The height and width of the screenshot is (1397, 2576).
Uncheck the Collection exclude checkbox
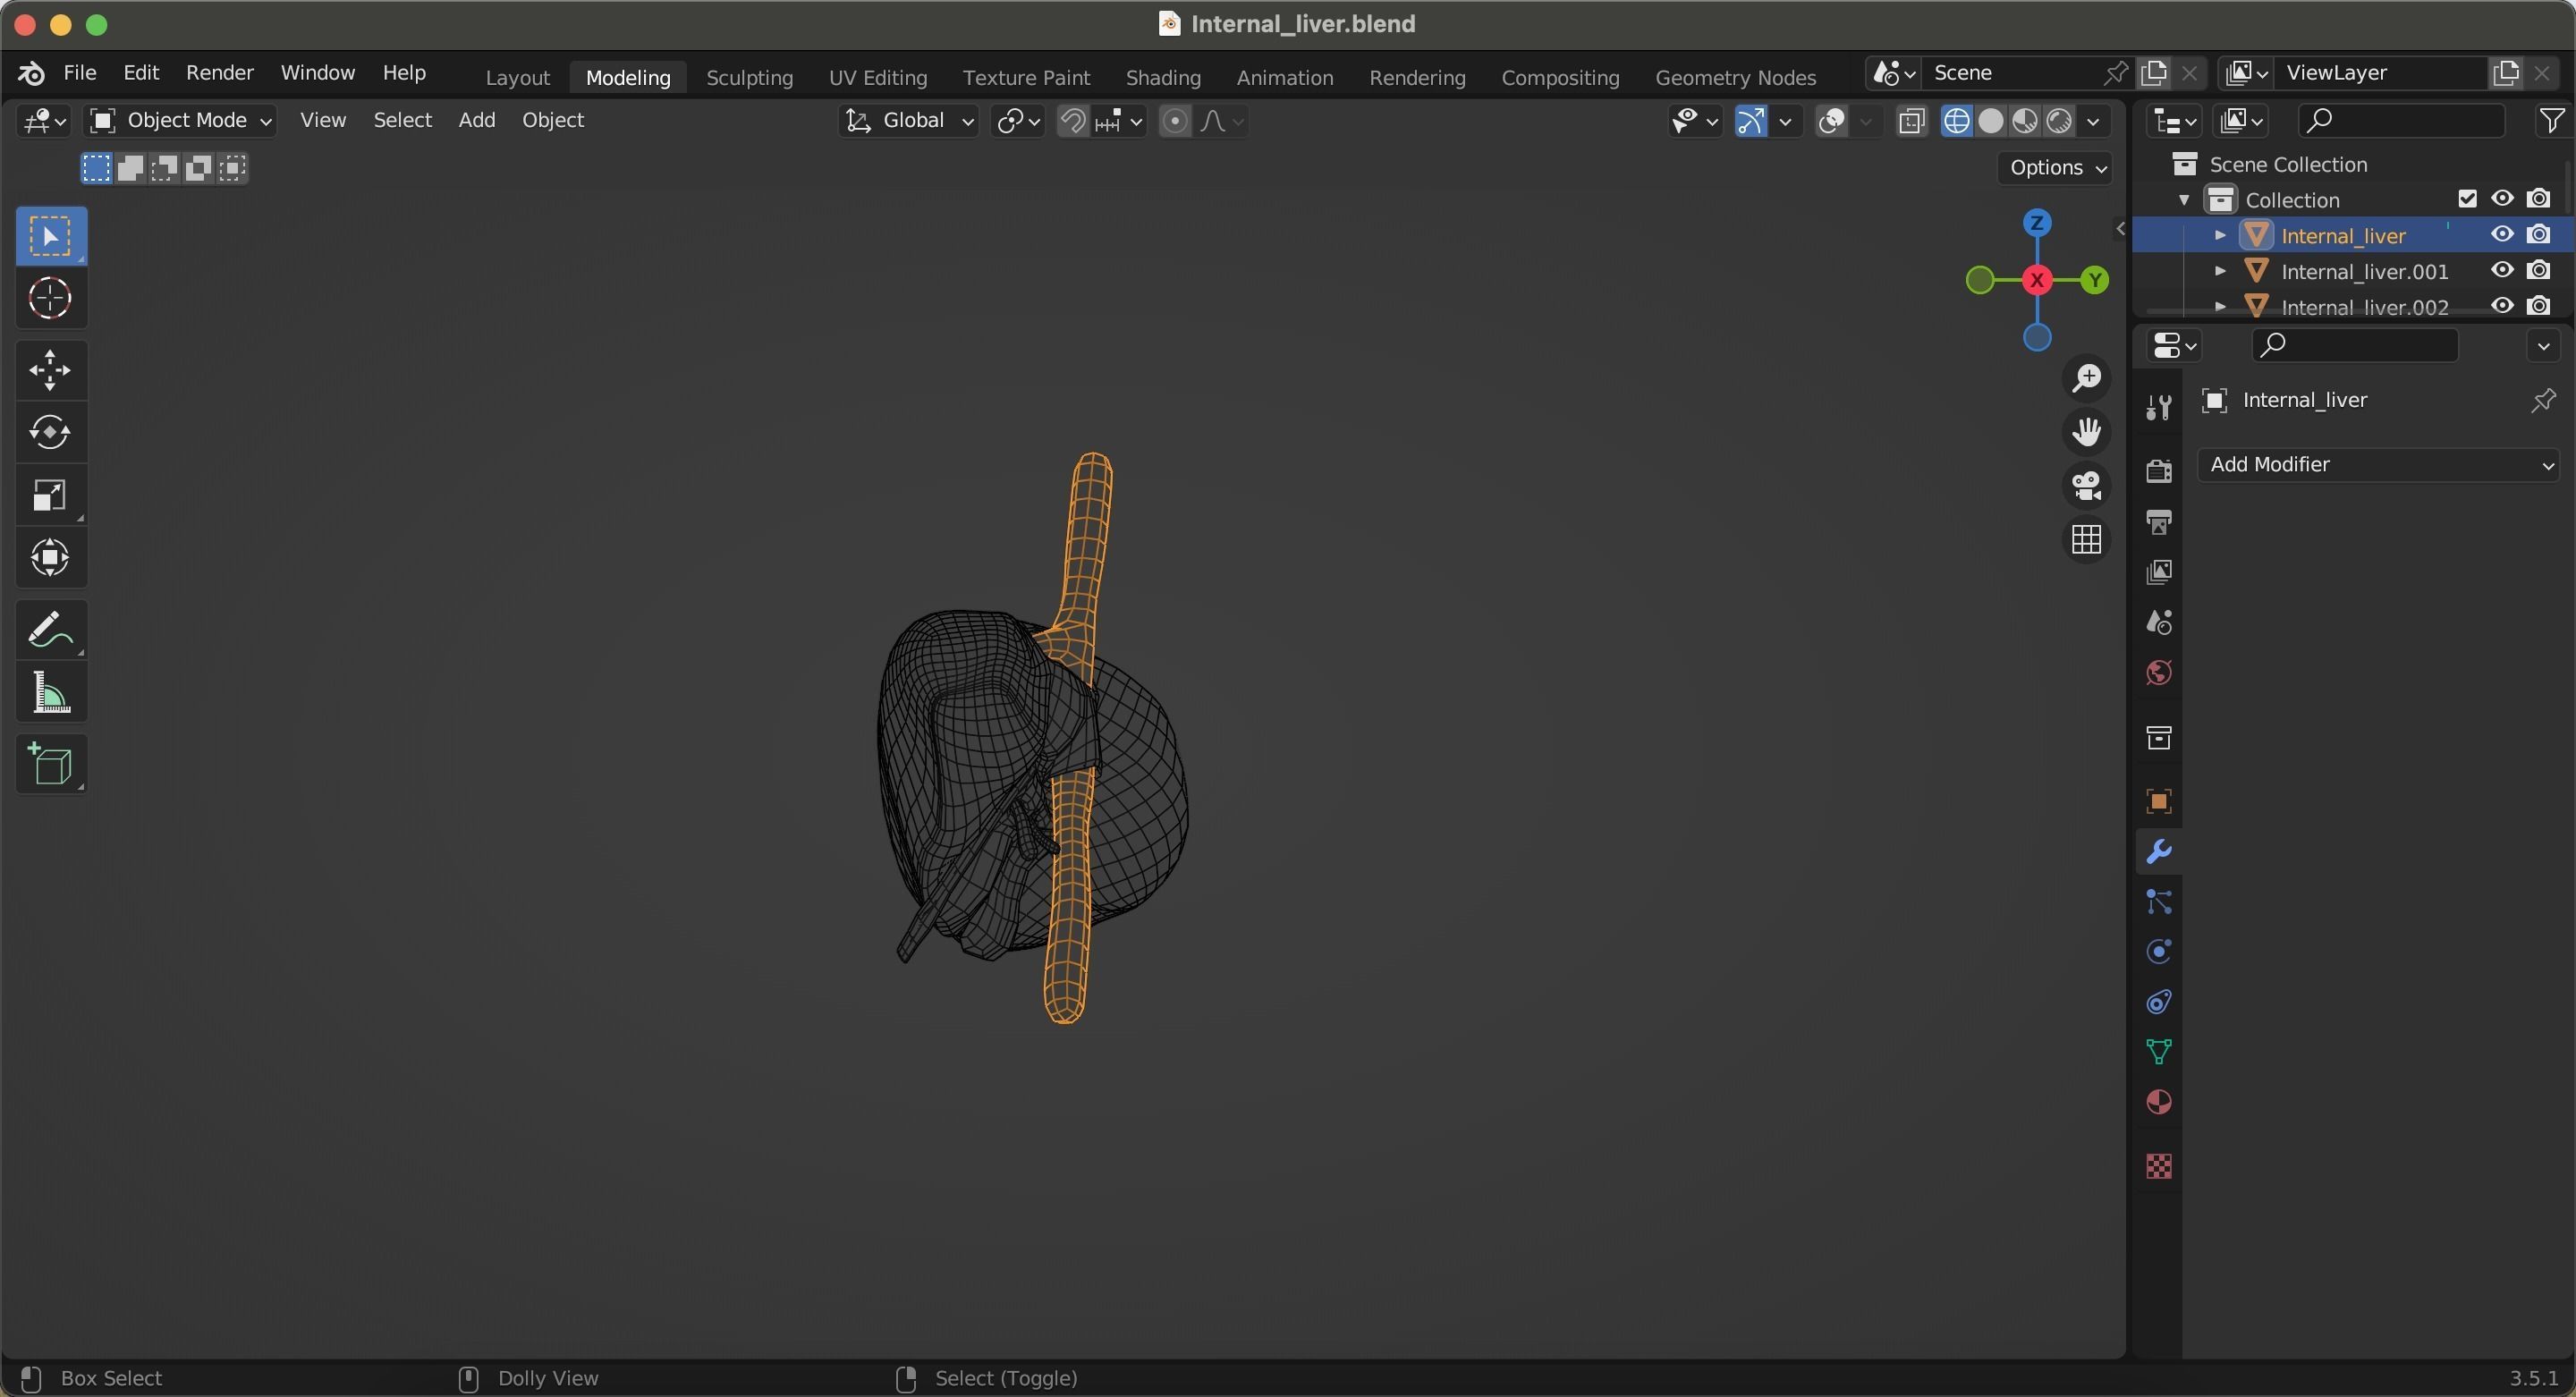pos(2467,199)
